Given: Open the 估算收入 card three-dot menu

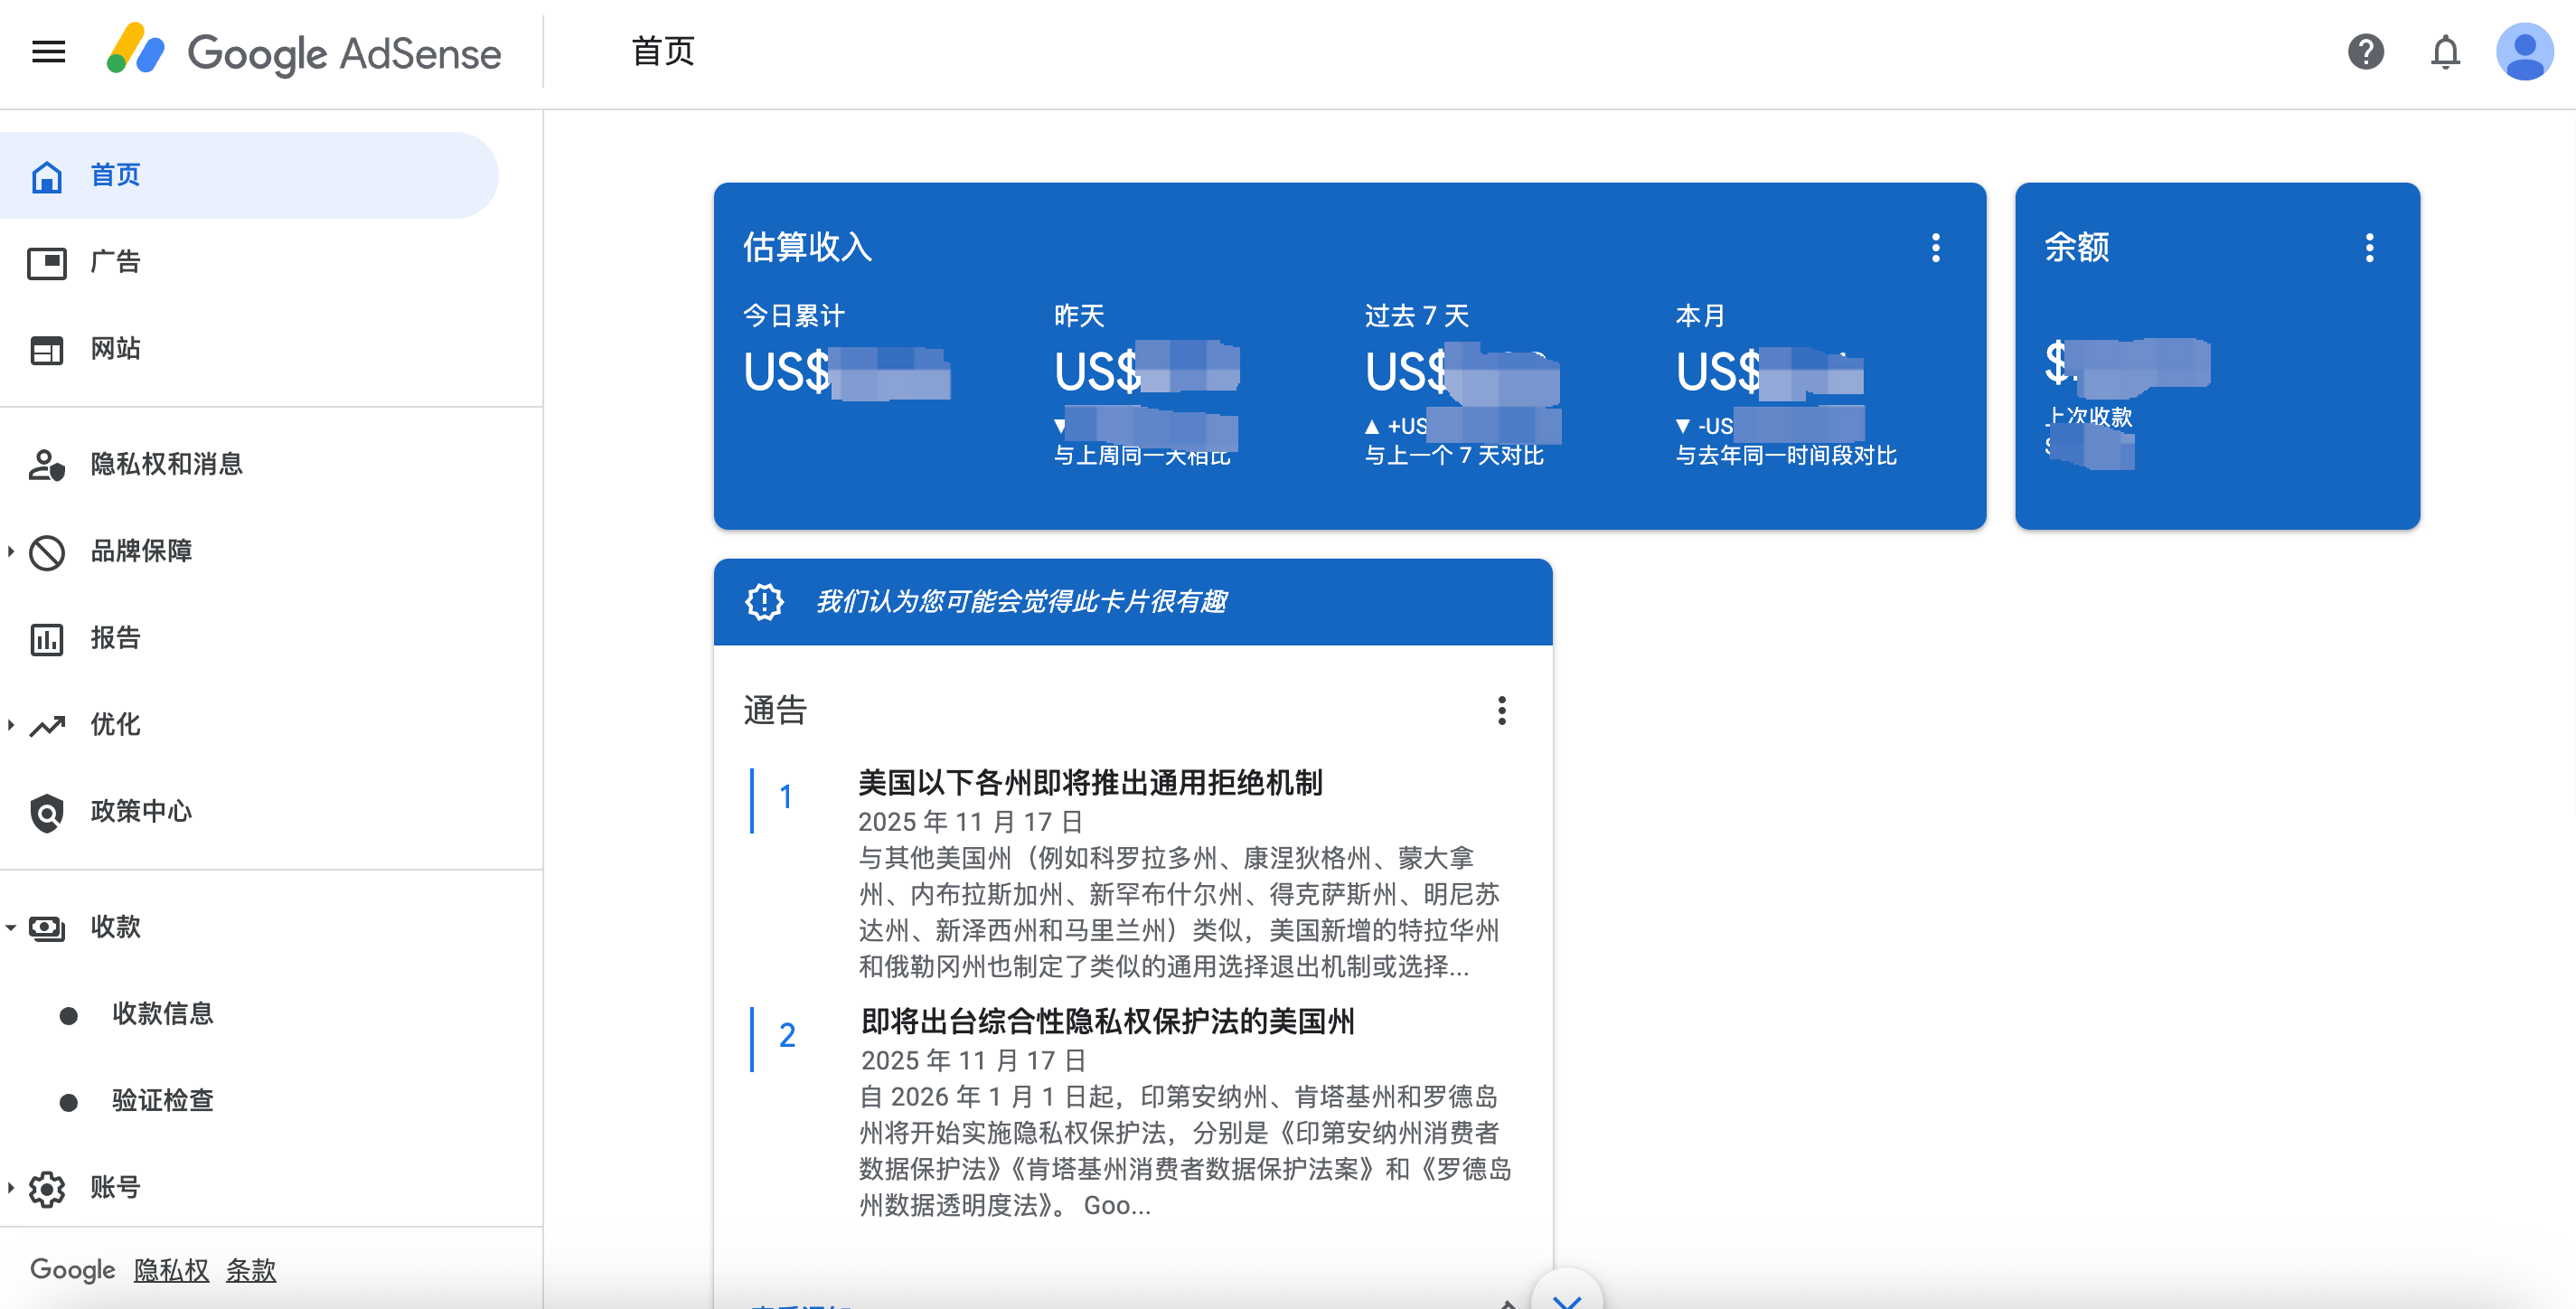Looking at the screenshot, I should tap(1935, 248).
